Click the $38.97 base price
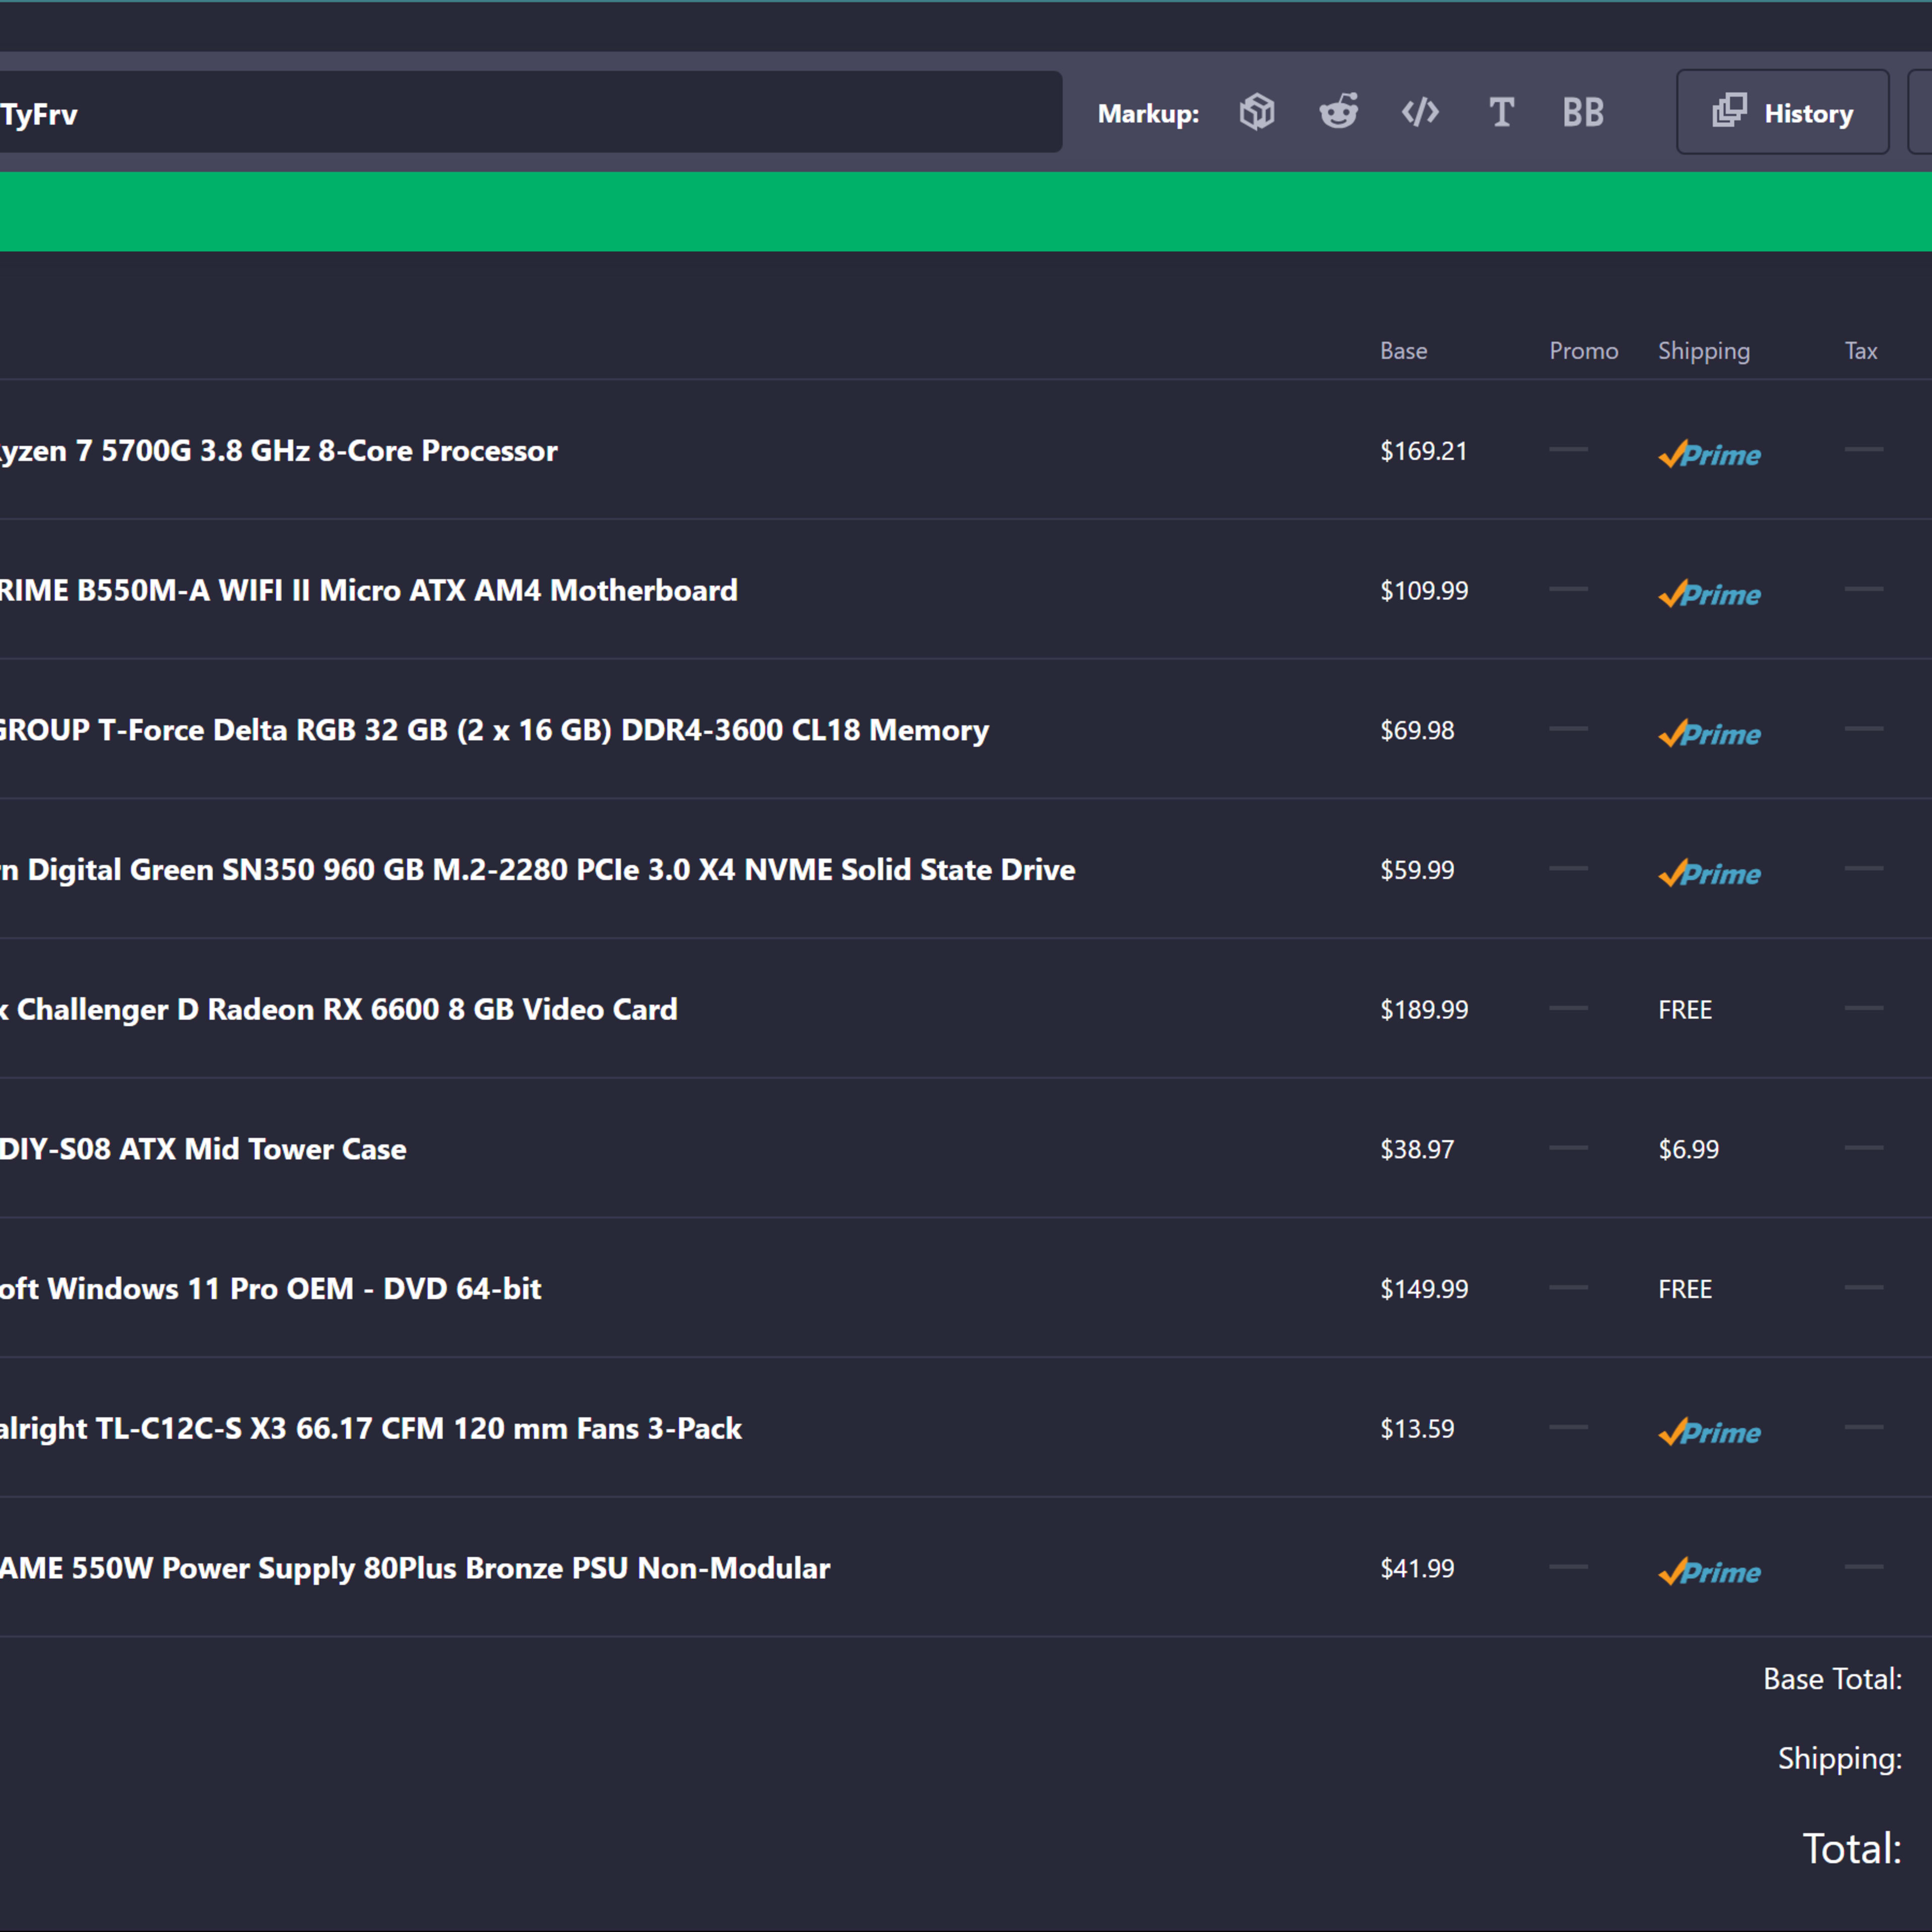1932x1932 pixels. coord(1417,1150)
